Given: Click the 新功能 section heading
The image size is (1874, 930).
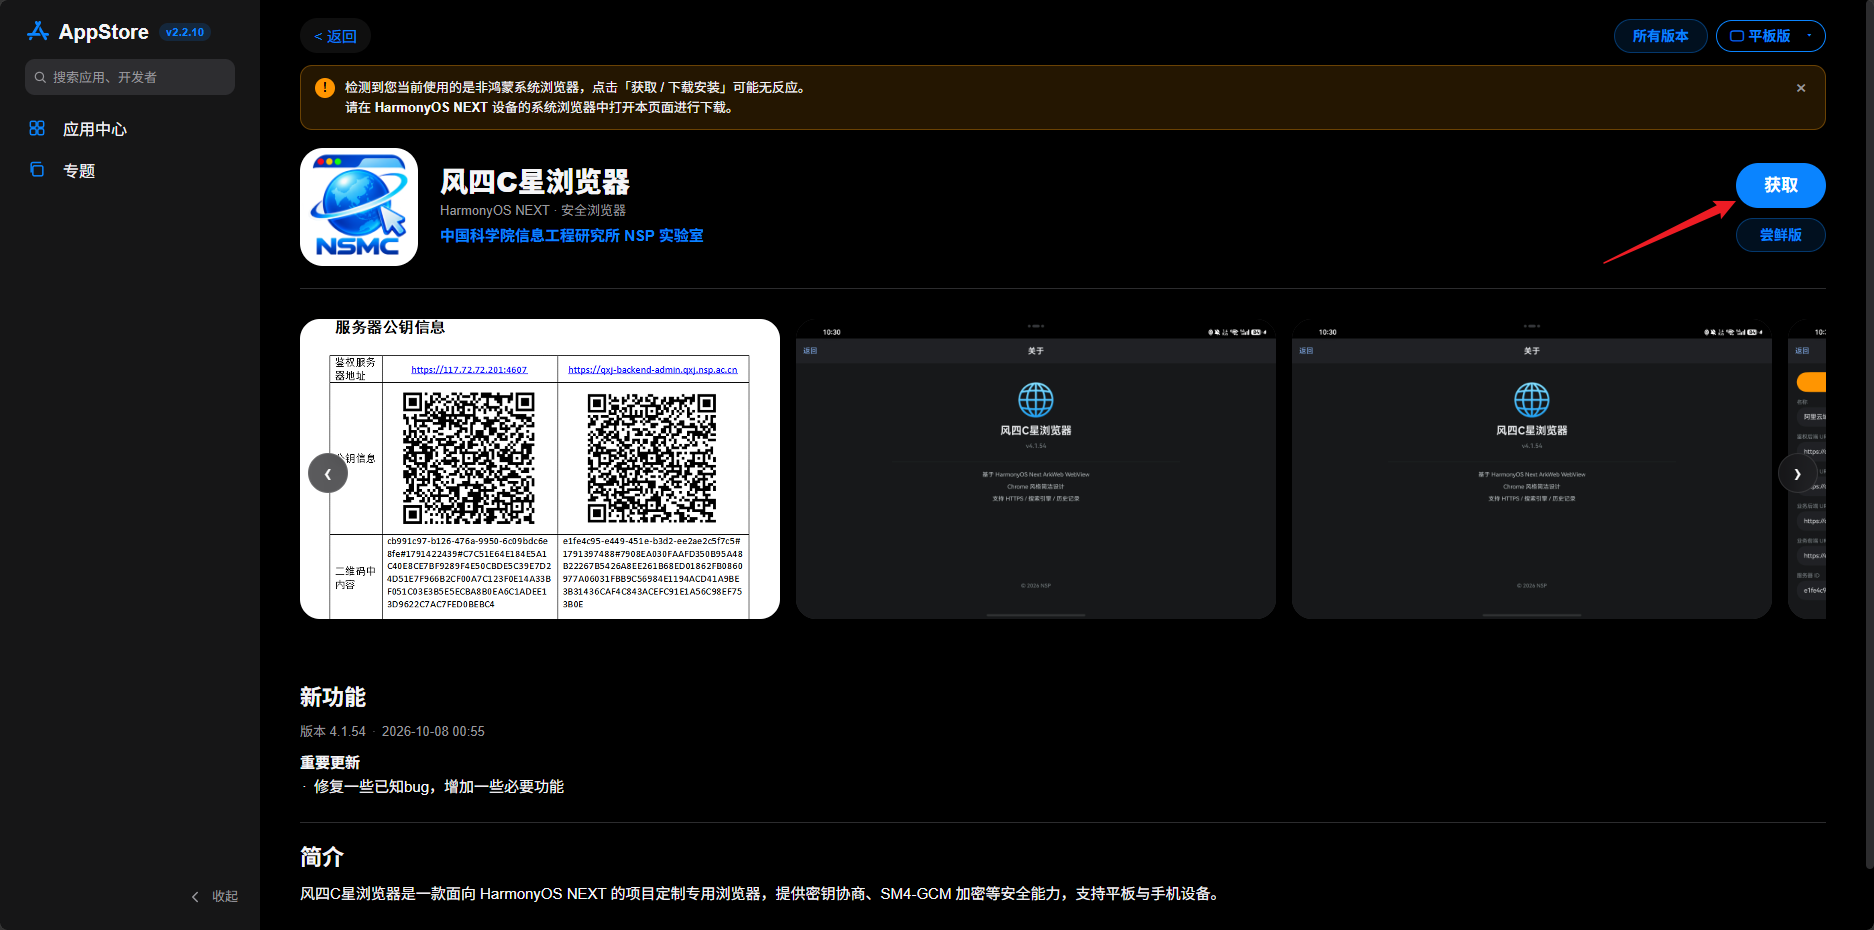Looking at the screenshot, I should 333,697.
